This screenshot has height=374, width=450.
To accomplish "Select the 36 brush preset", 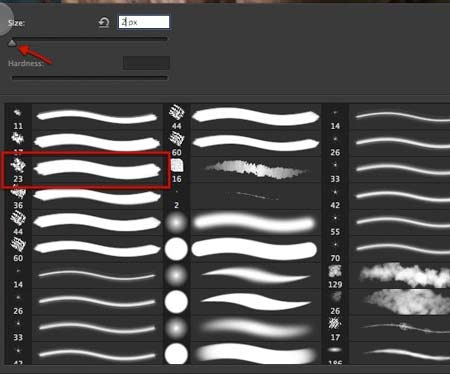I will (84, 196).
